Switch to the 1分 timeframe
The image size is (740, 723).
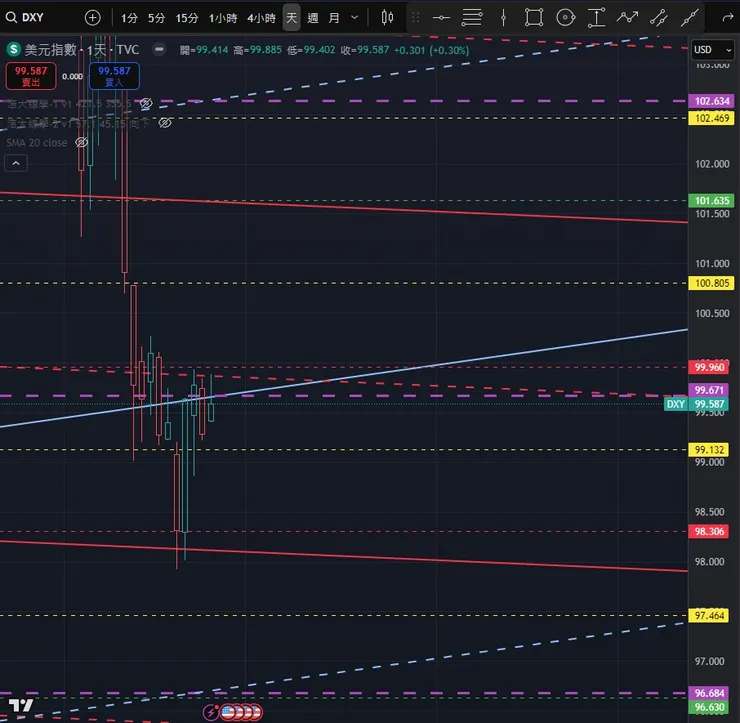[129, 18]
